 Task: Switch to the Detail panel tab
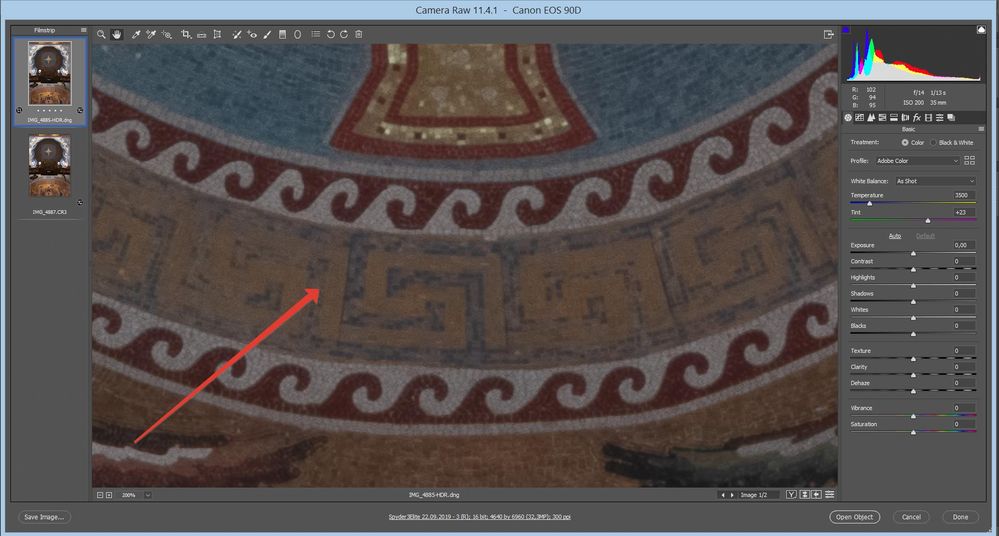(871, 118)
